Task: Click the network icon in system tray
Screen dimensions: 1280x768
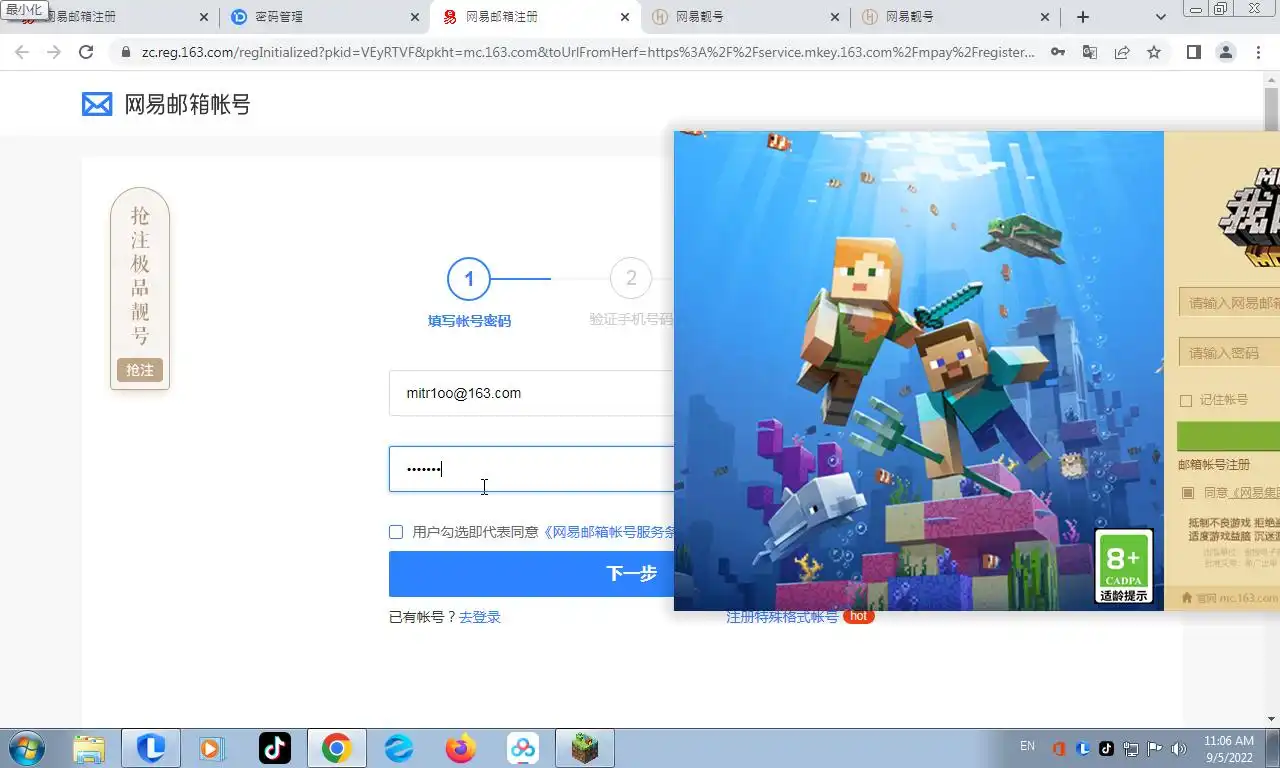Action: [1131, 748]
